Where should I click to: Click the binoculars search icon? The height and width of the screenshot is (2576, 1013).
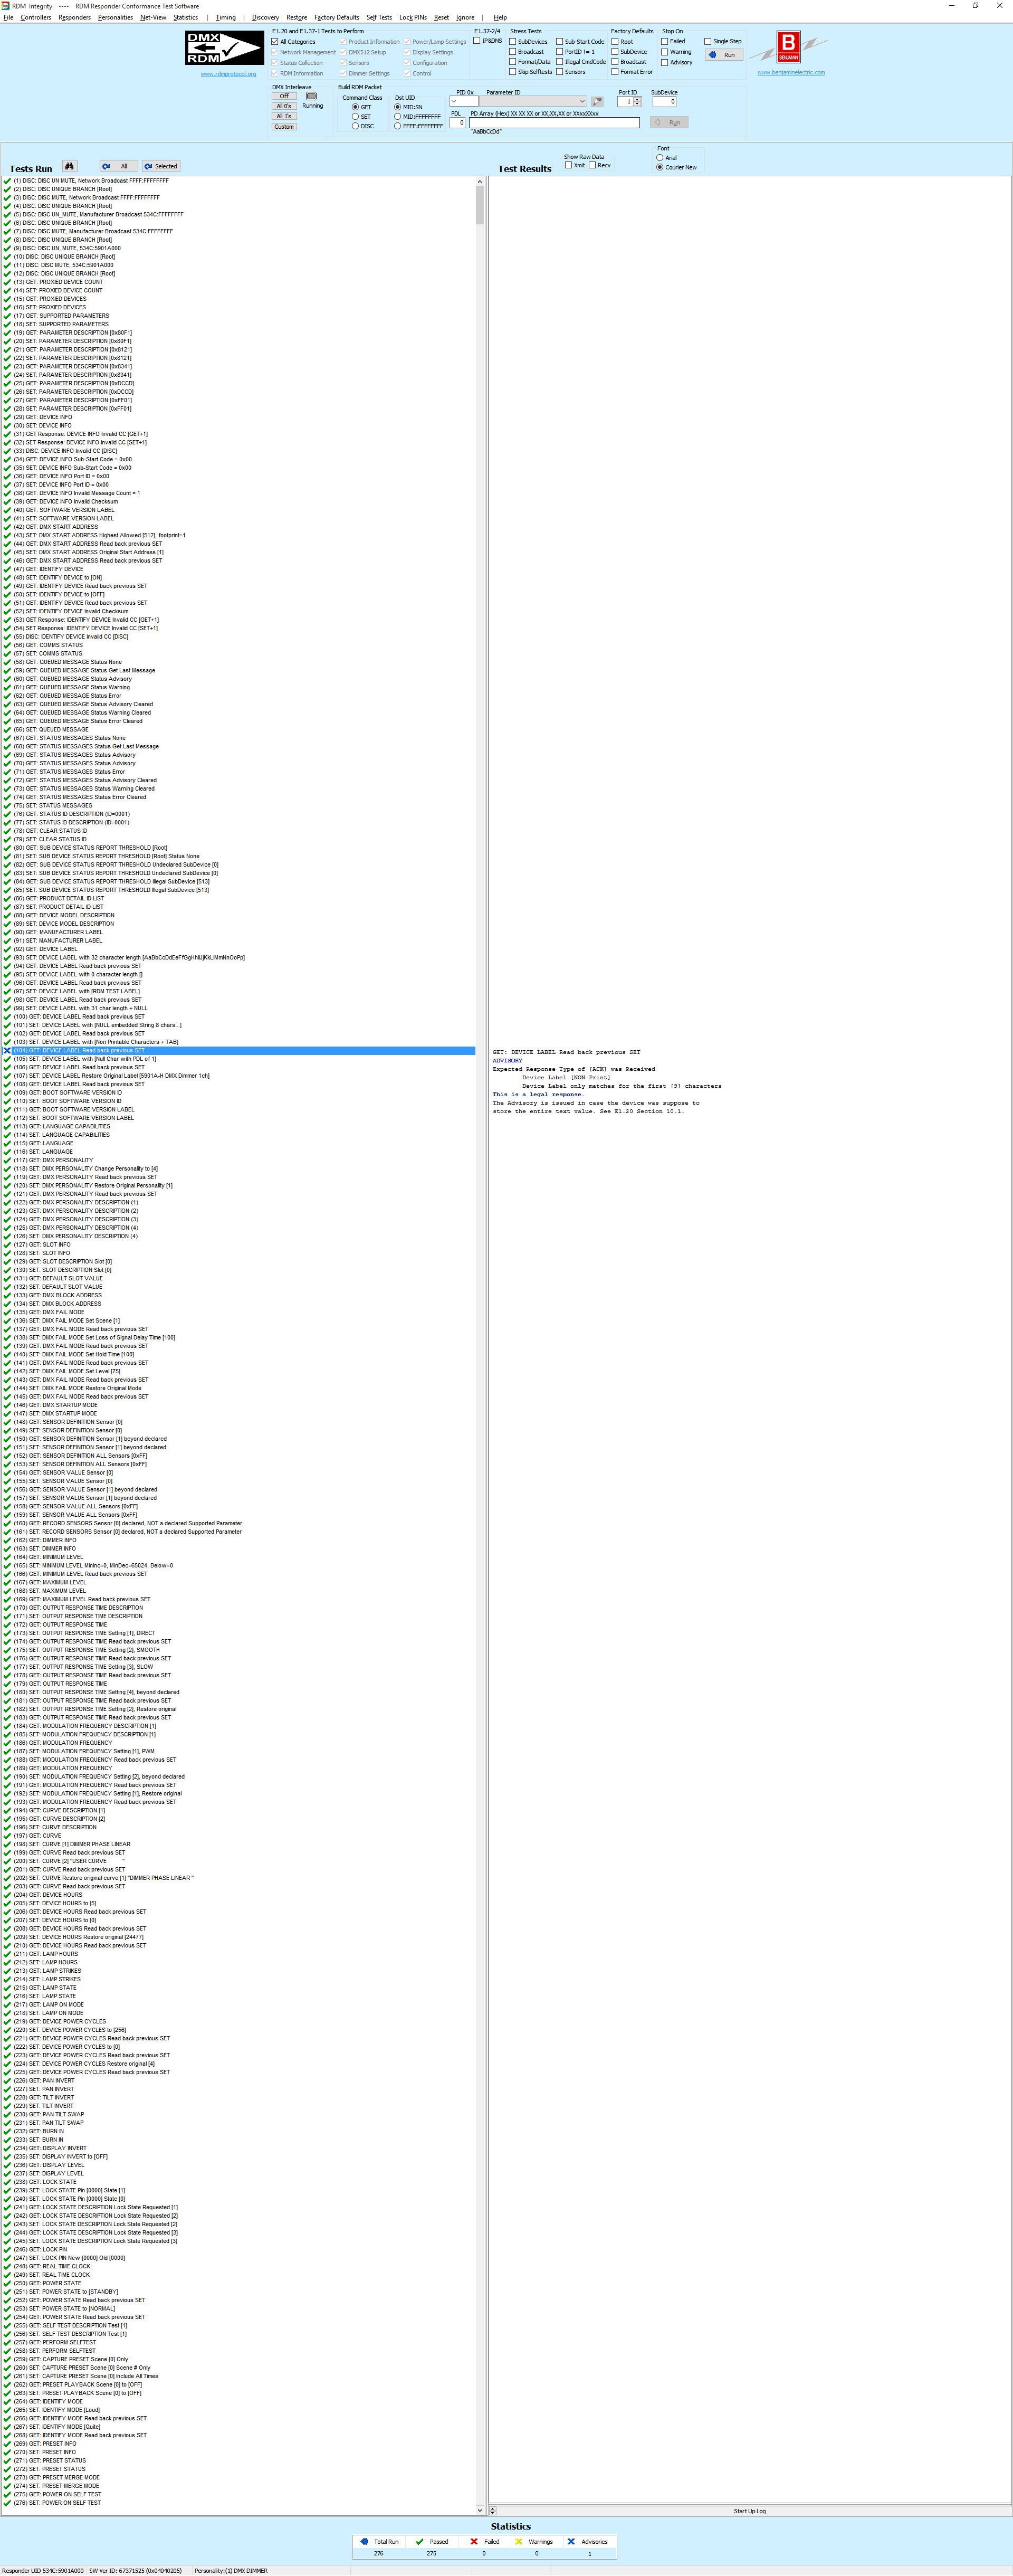(x=69, y=166)
